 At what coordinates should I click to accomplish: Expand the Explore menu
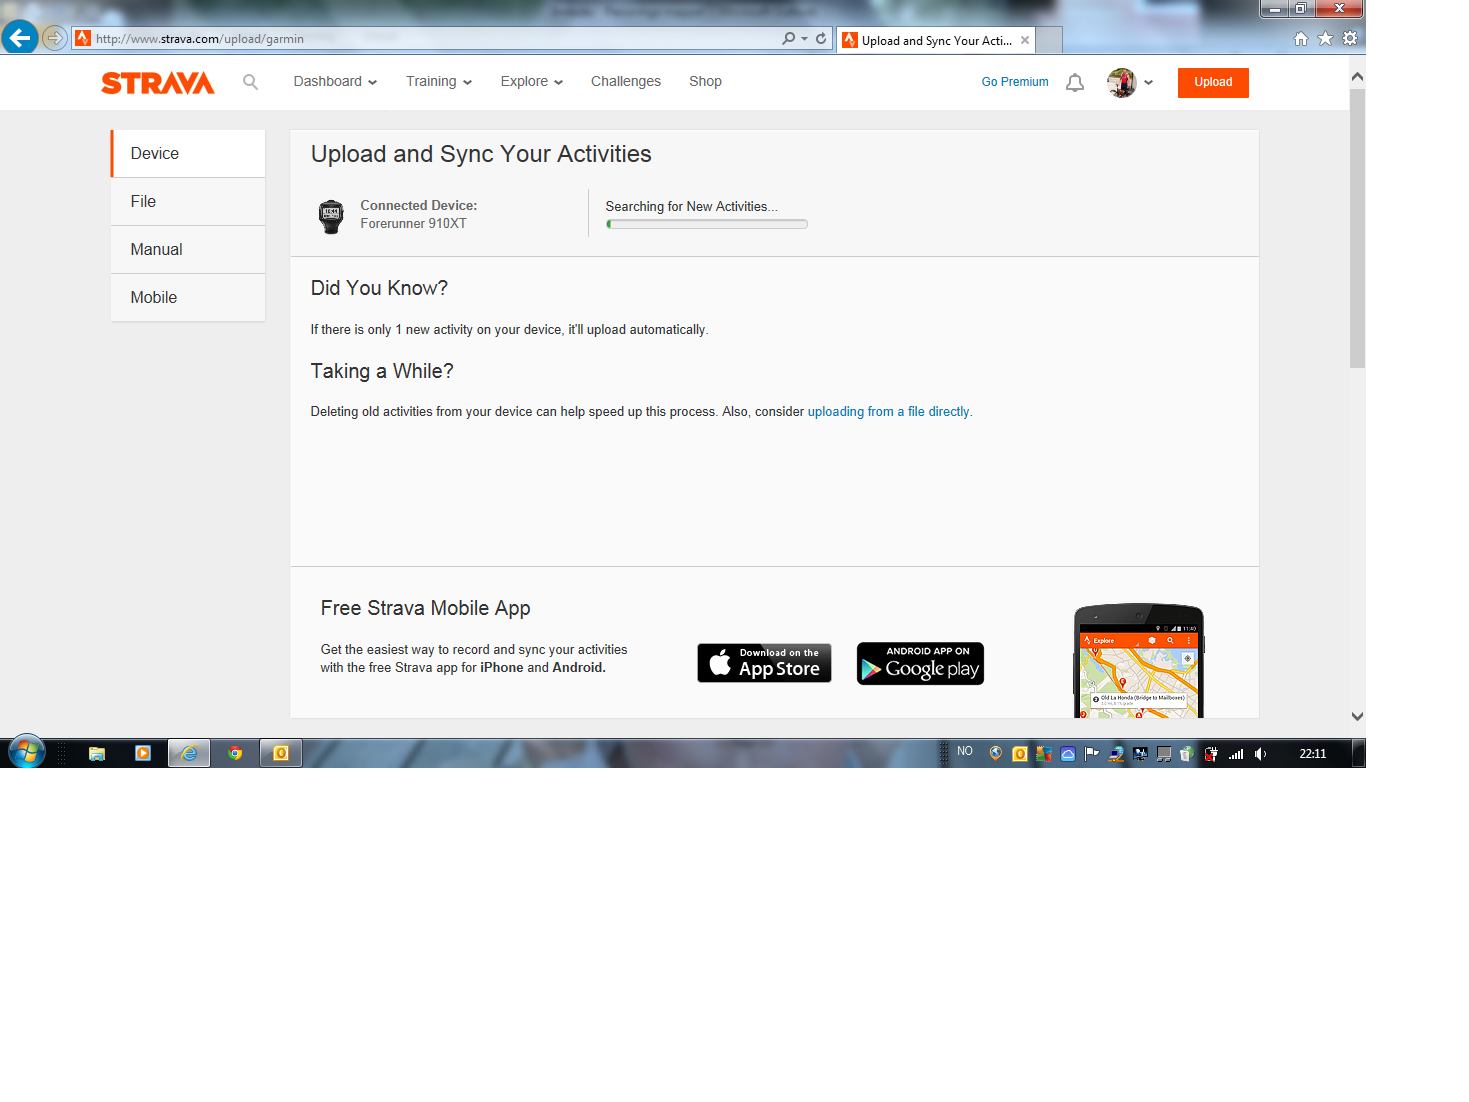(532, 82)
